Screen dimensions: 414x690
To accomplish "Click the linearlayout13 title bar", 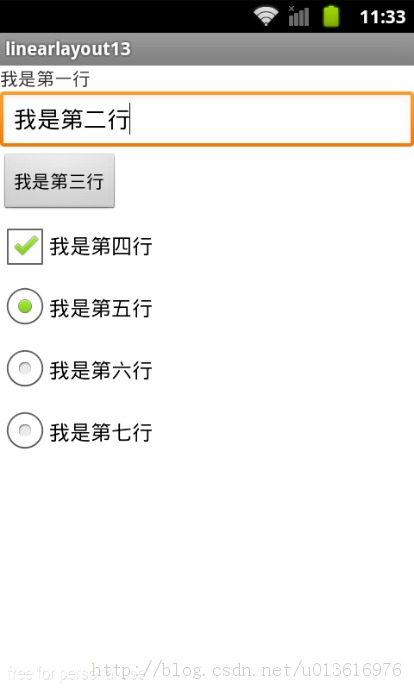I will tap(207, 49).
